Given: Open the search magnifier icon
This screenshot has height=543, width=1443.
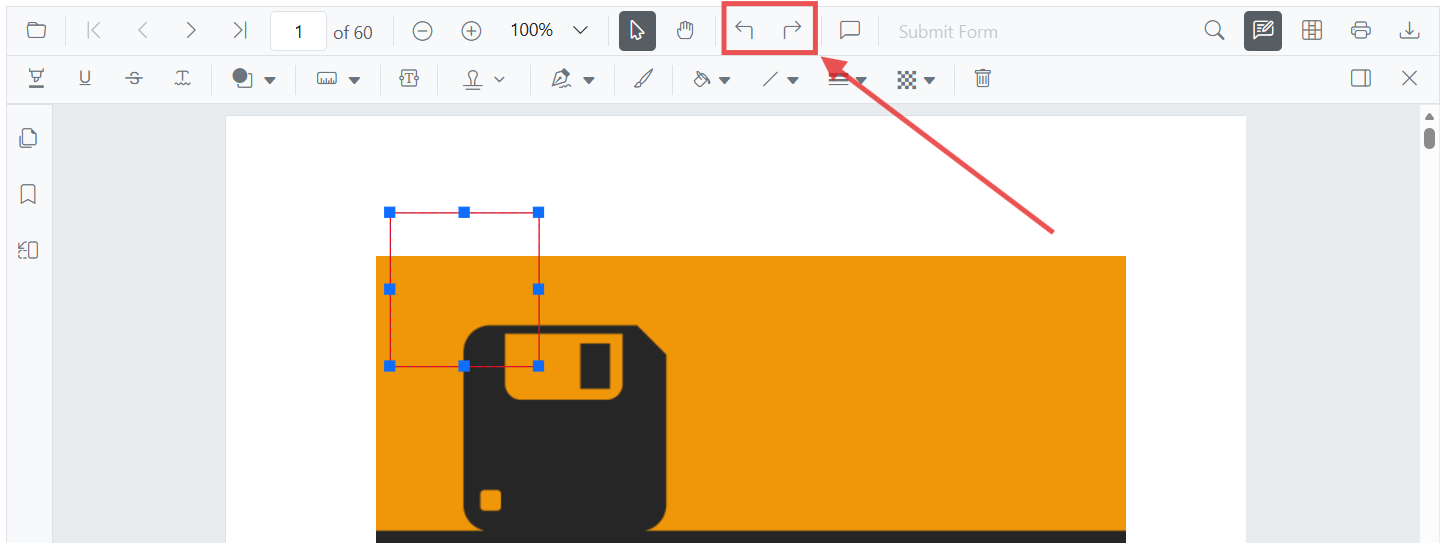Looking at the screenshot, I should tap(1214, 31).
